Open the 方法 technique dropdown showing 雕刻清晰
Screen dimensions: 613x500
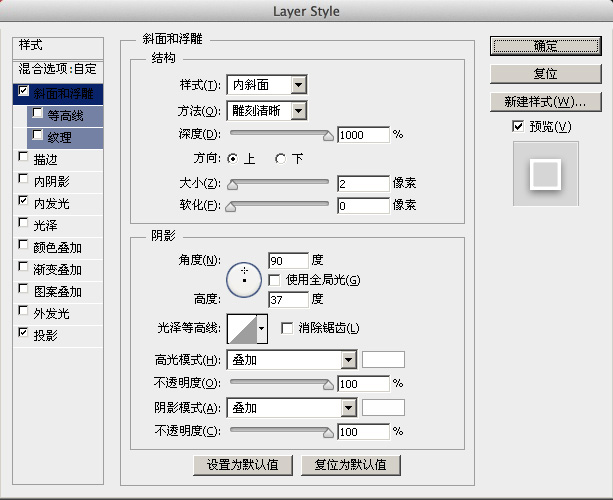267,111
